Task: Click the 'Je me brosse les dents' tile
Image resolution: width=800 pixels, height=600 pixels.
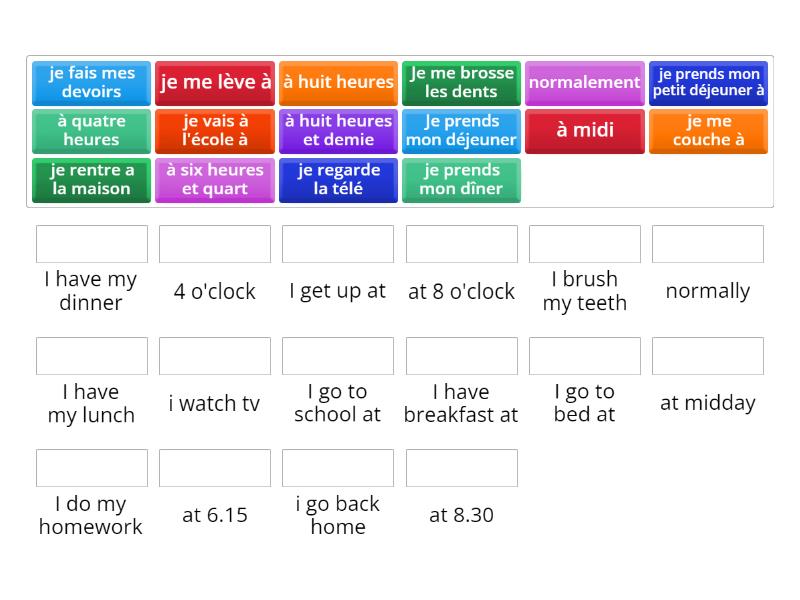Action: (x=461, y=83)
